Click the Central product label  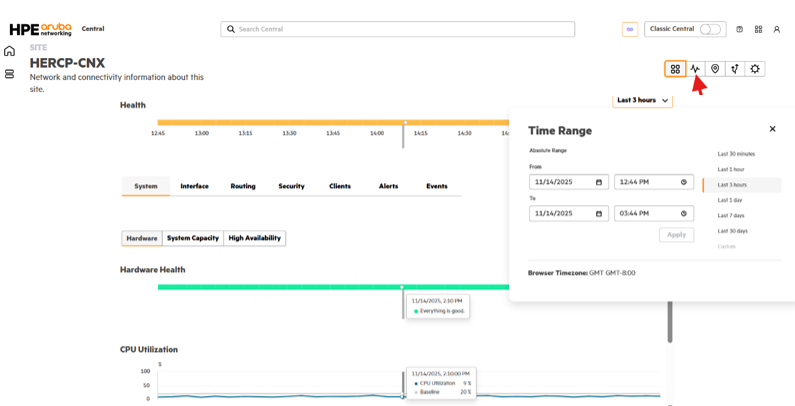93,29
